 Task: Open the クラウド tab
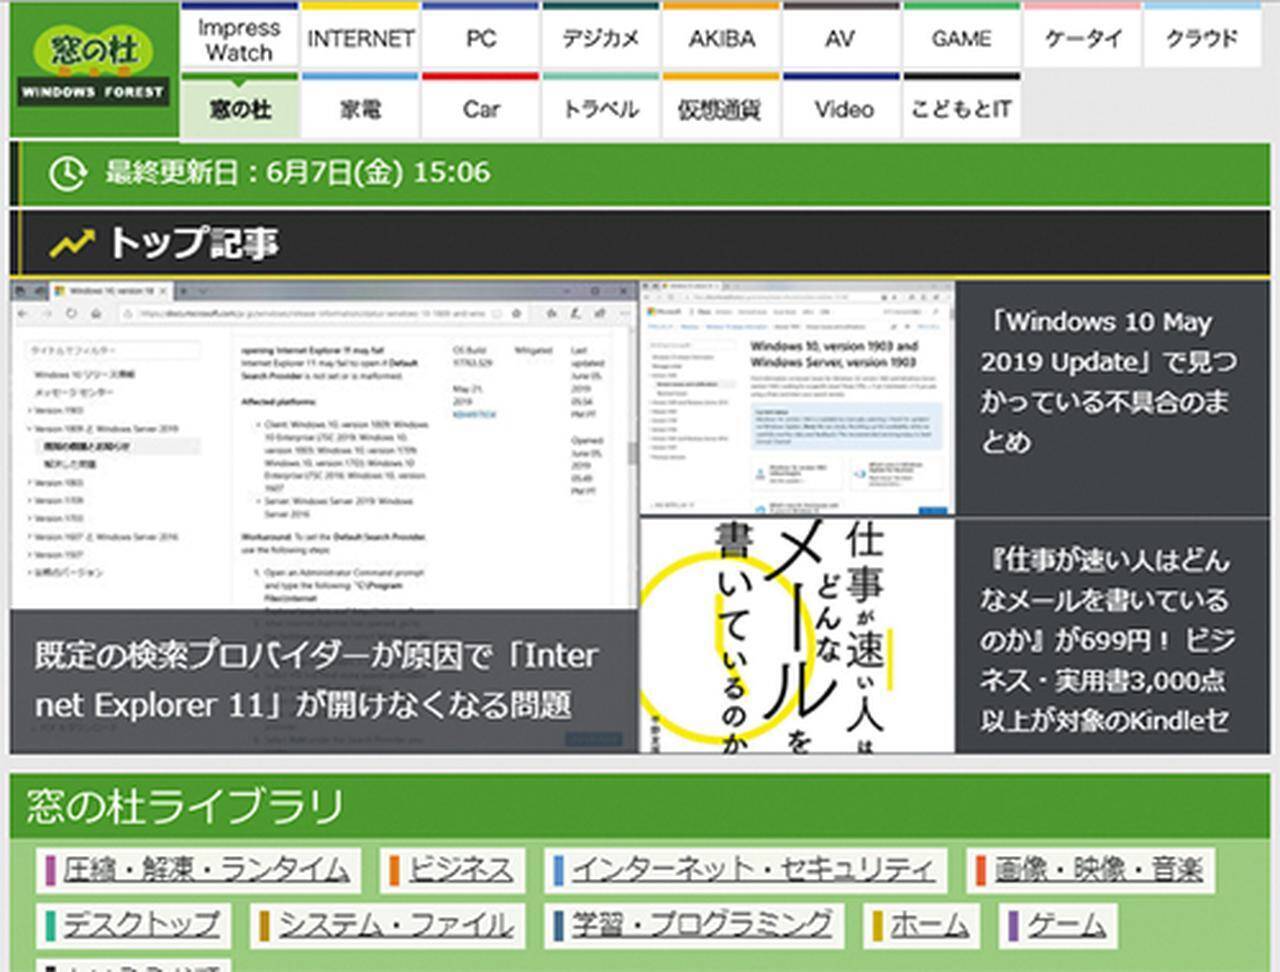pos(1202,38)
